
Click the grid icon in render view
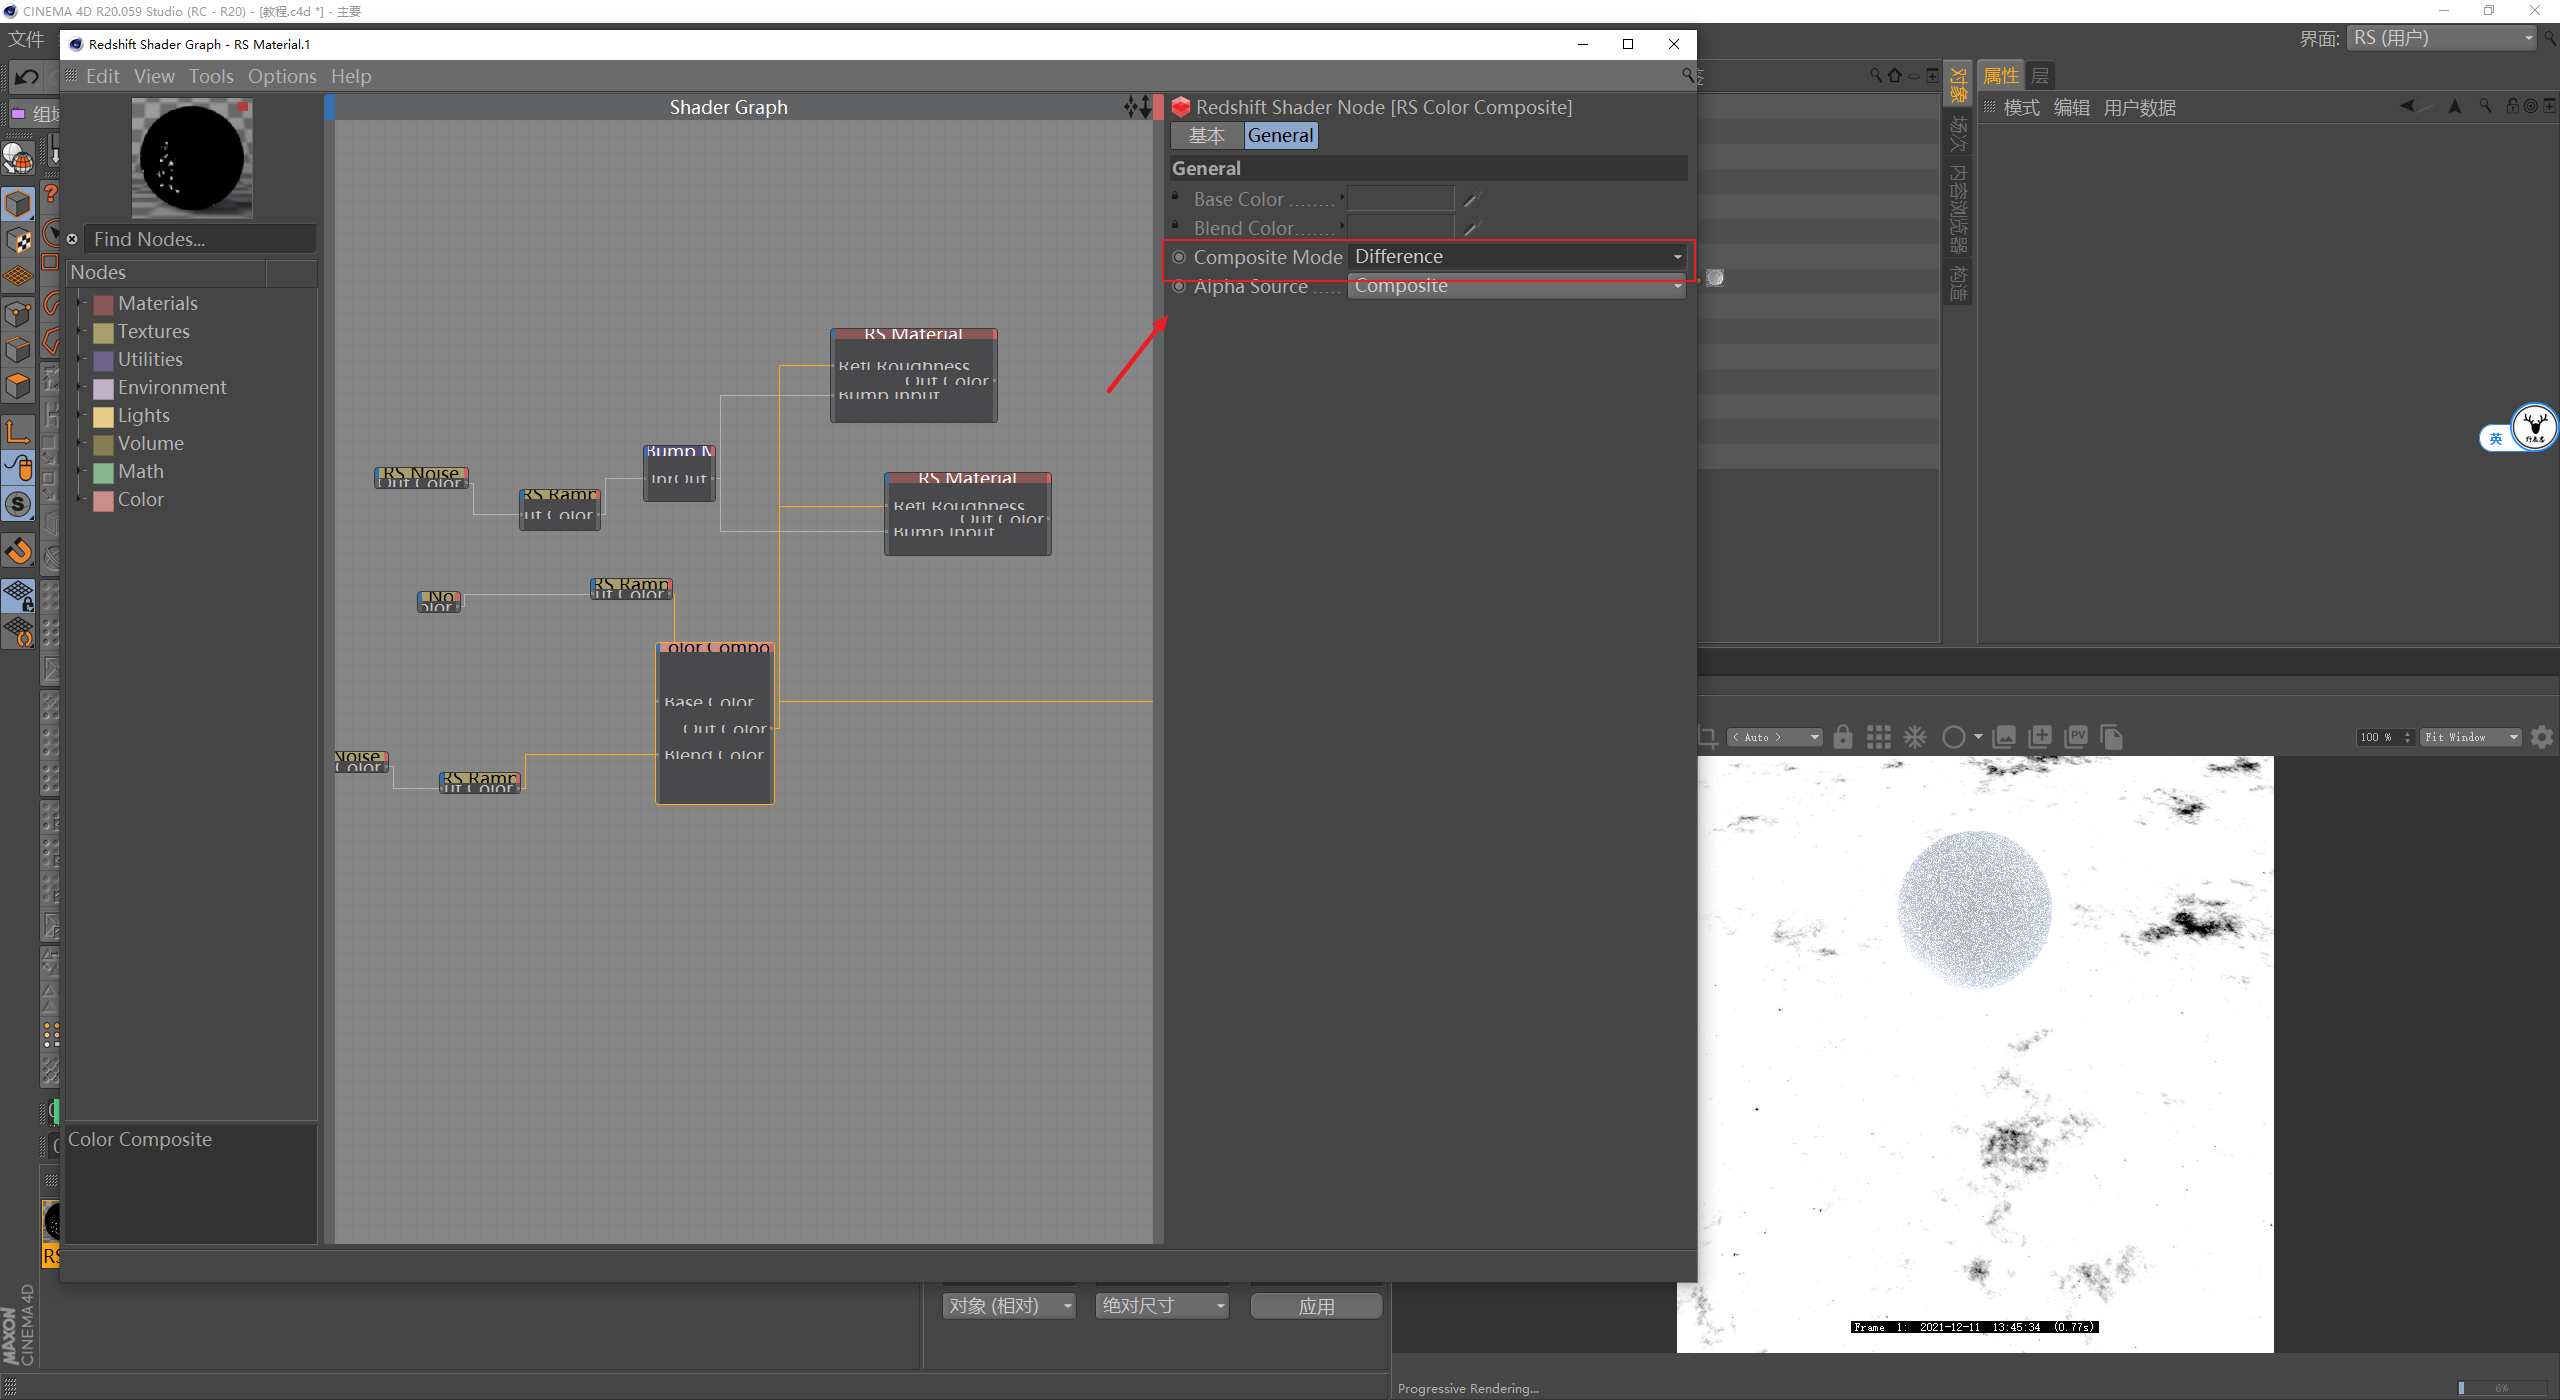click(x=1878, y=737)
